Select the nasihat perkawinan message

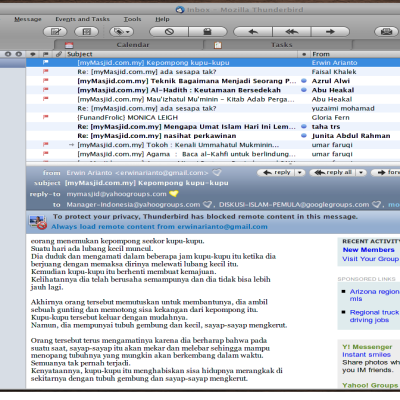coord(213,136)
